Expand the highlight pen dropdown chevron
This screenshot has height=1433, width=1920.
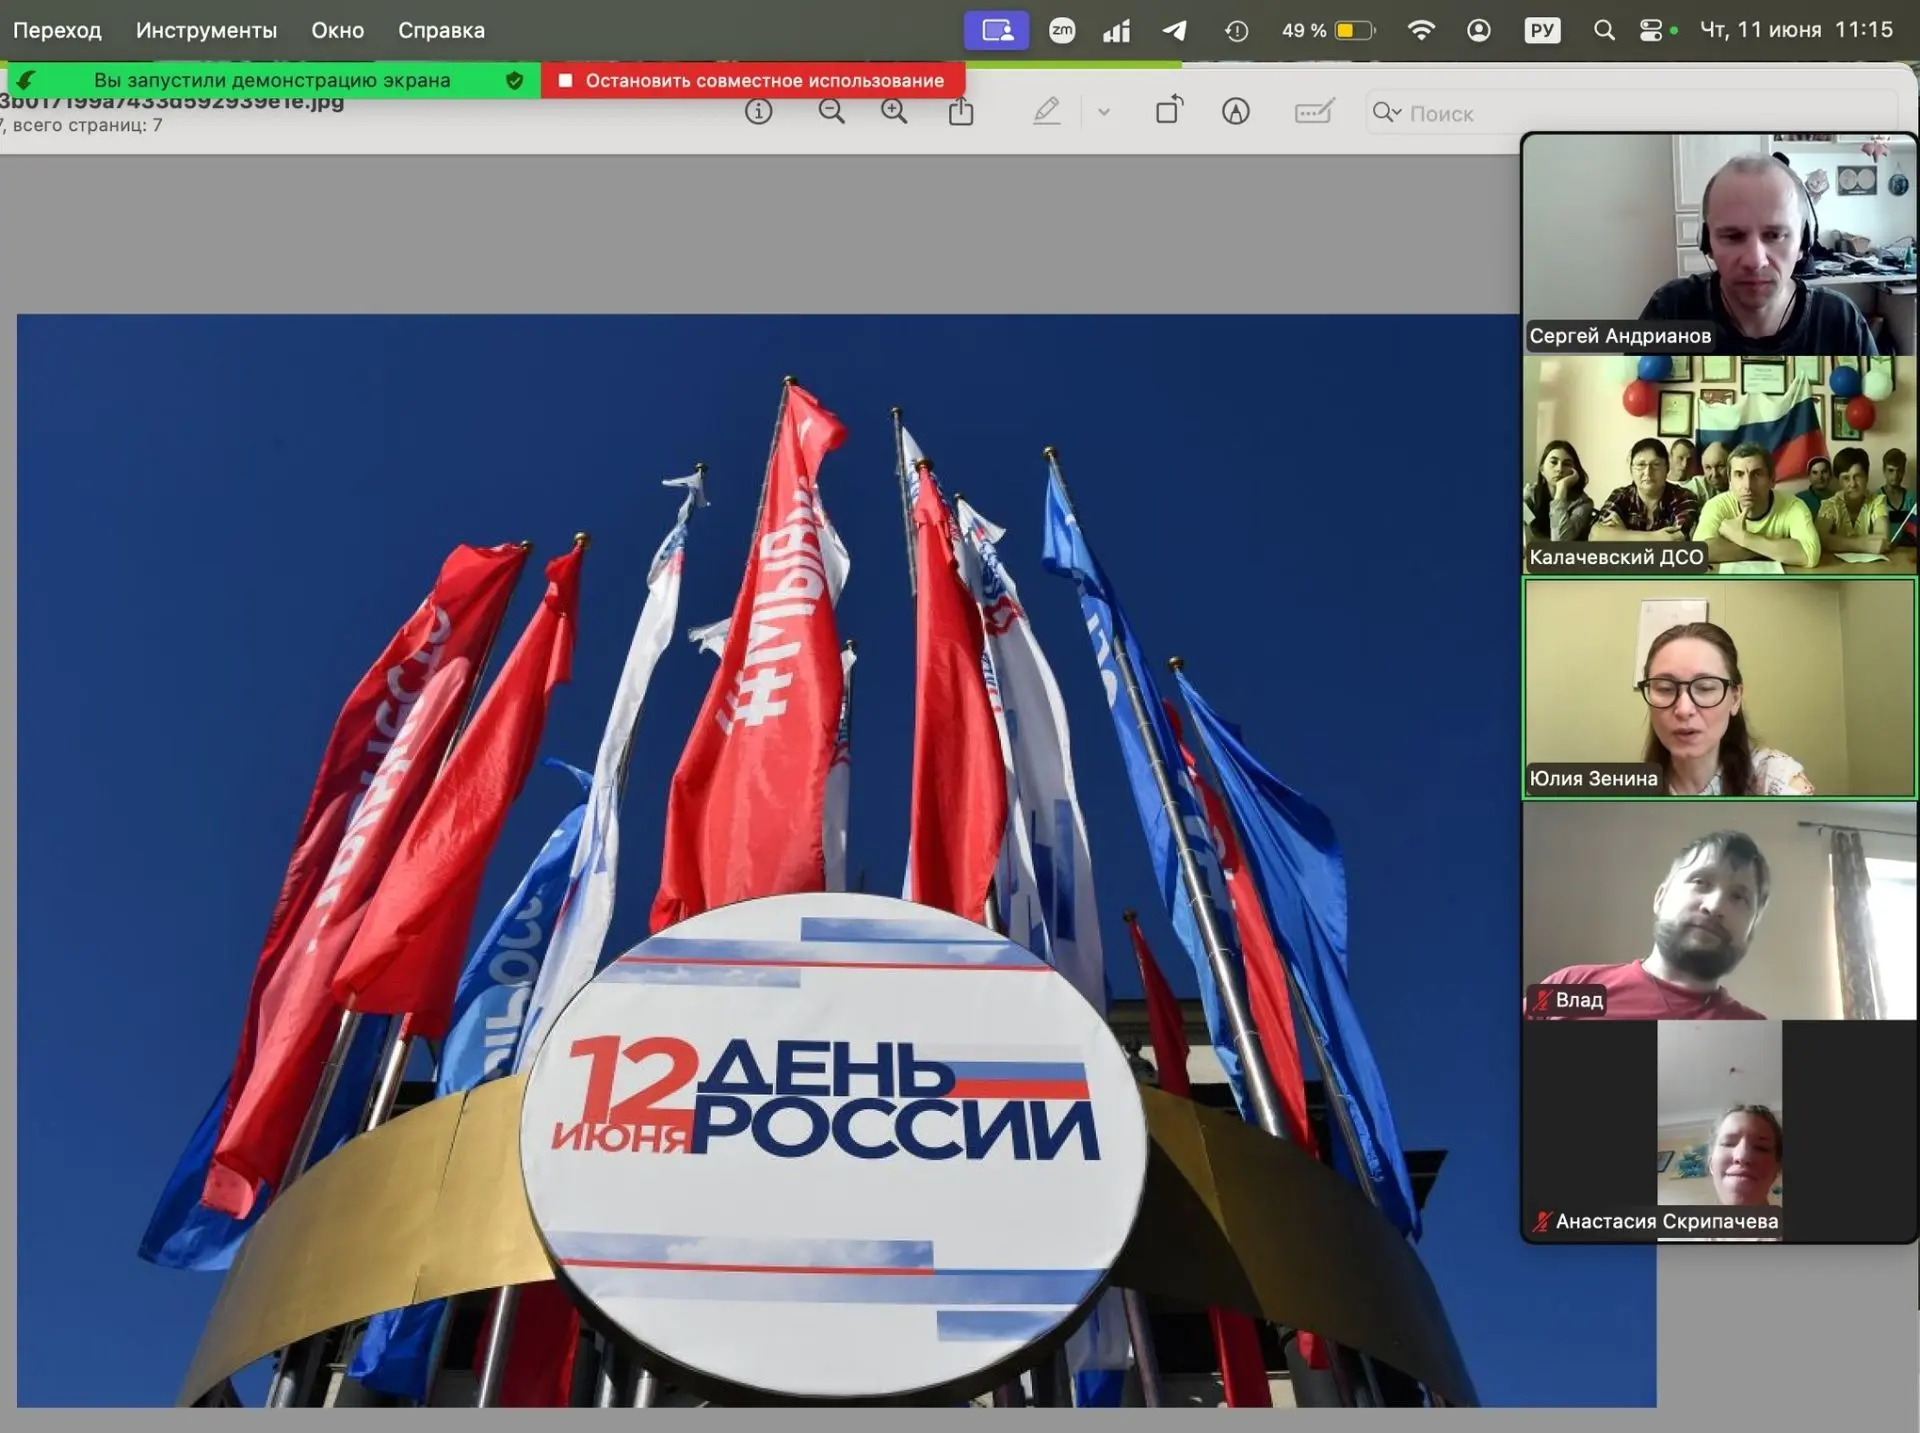click(1103, 112)
